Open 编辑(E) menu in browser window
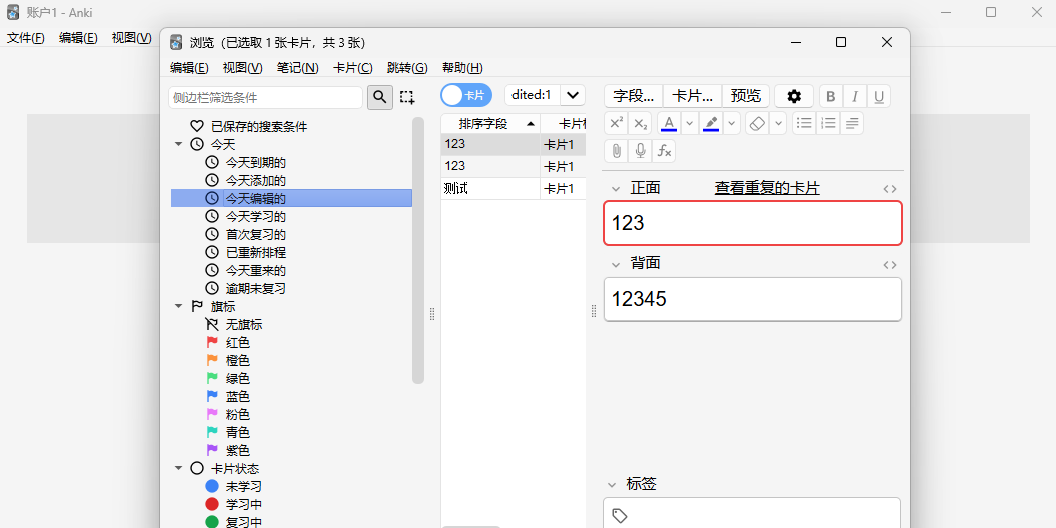The width and height of the screenshot is (1056, 528). pos(189,67)
